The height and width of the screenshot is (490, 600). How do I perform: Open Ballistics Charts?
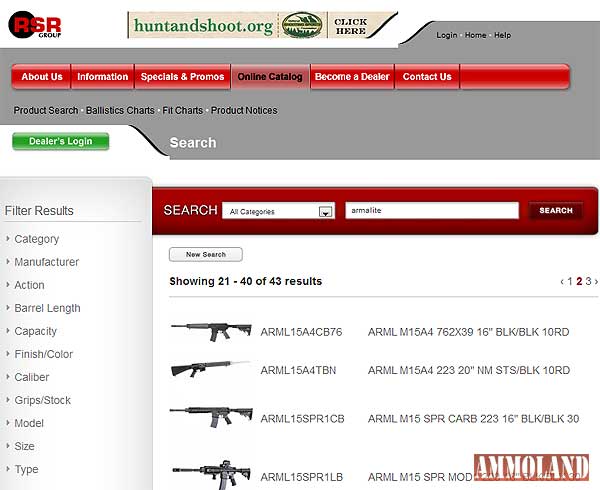coord(120,110)
